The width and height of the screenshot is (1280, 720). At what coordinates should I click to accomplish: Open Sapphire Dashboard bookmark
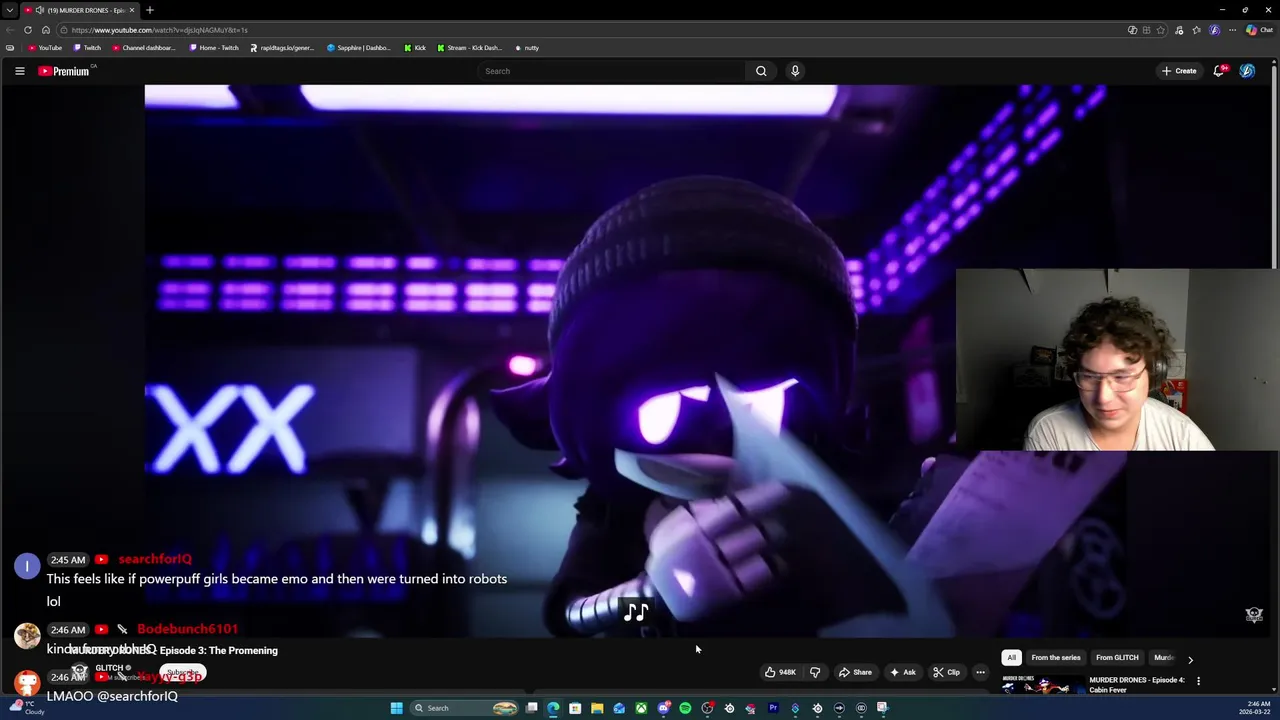click(359, 48)
